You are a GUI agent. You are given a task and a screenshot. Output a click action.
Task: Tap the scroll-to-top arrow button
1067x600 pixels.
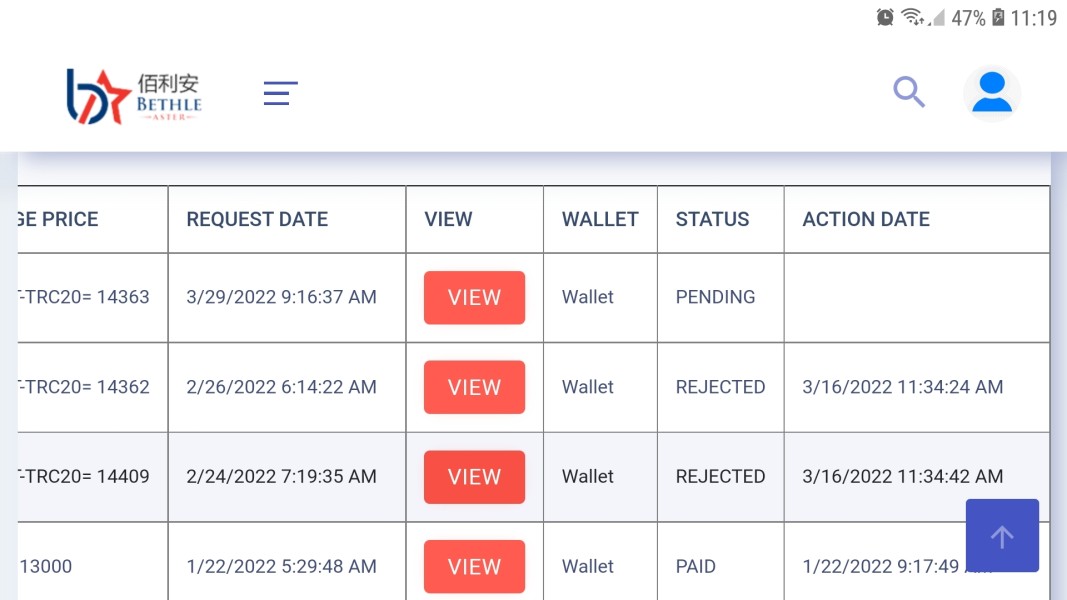1002,536
